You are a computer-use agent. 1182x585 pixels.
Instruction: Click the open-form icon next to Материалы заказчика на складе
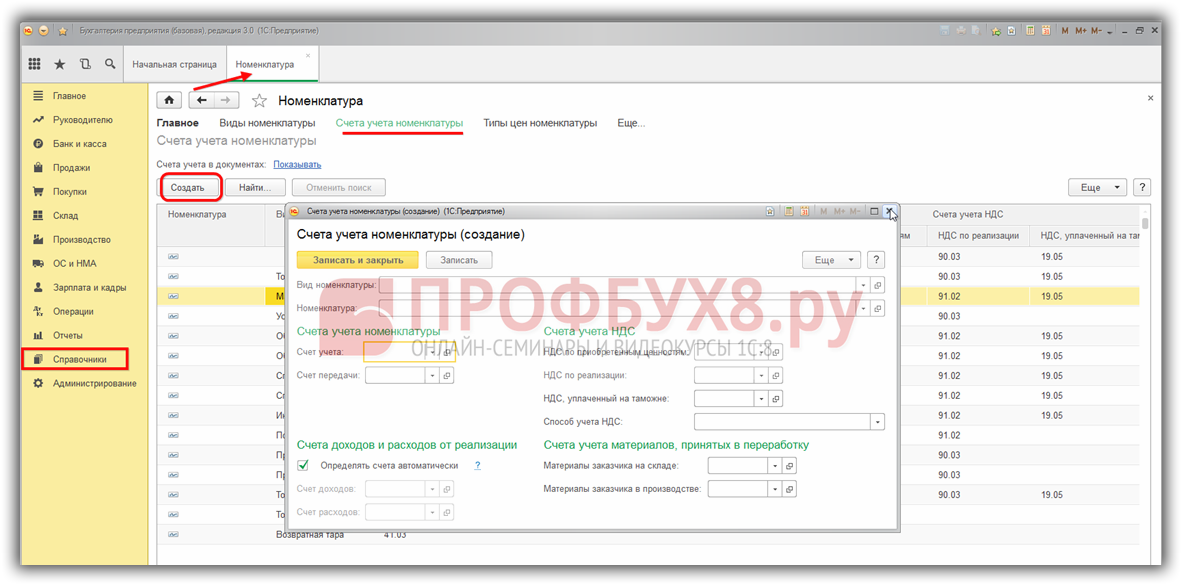(x=789, y=466)
